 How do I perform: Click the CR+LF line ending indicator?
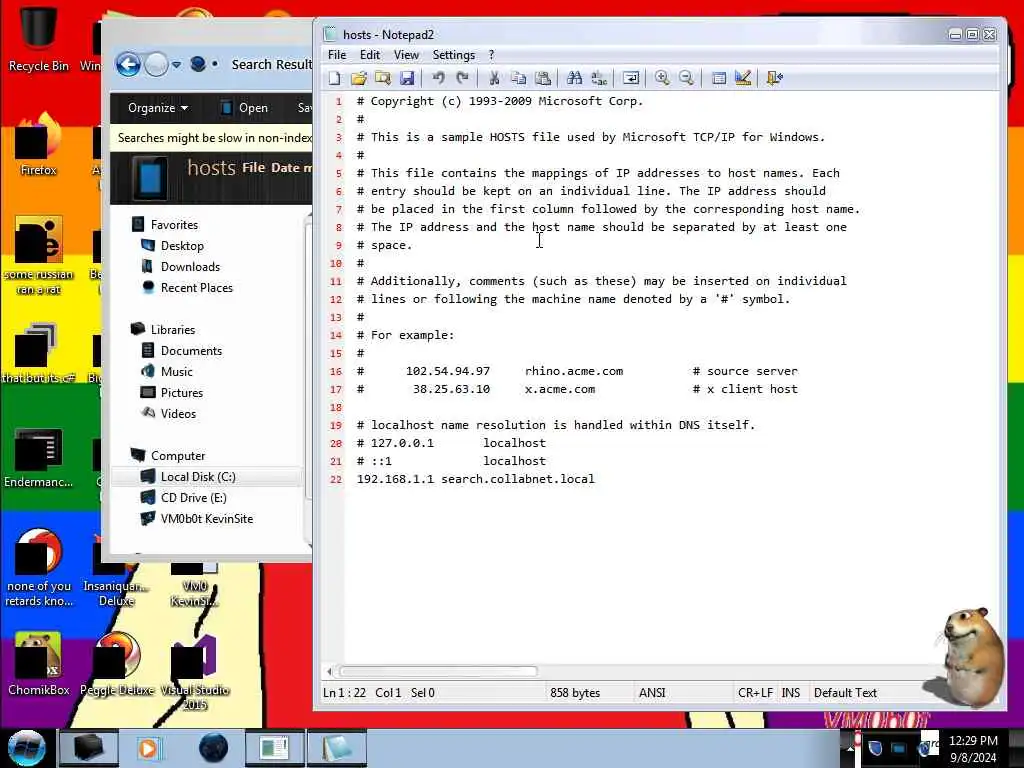tap(755, 693)
